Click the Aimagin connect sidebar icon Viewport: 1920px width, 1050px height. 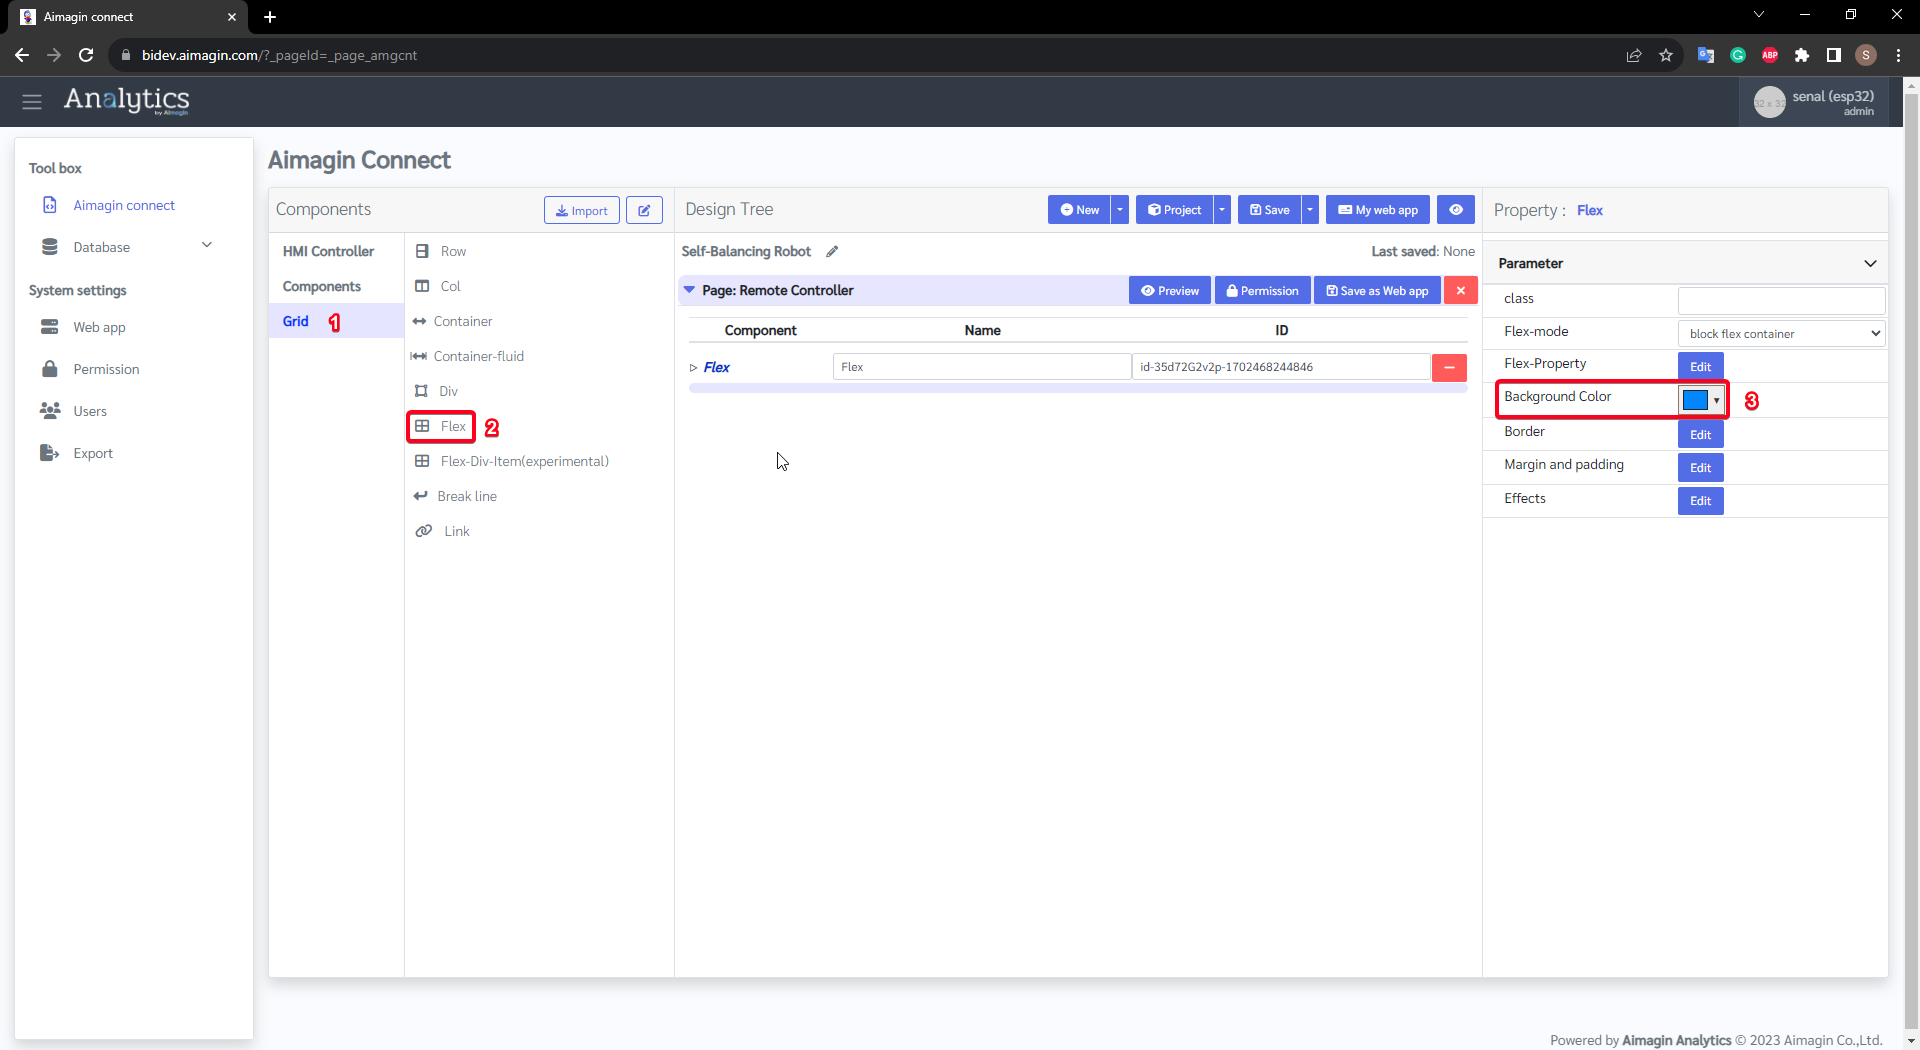tap(49, 205)
